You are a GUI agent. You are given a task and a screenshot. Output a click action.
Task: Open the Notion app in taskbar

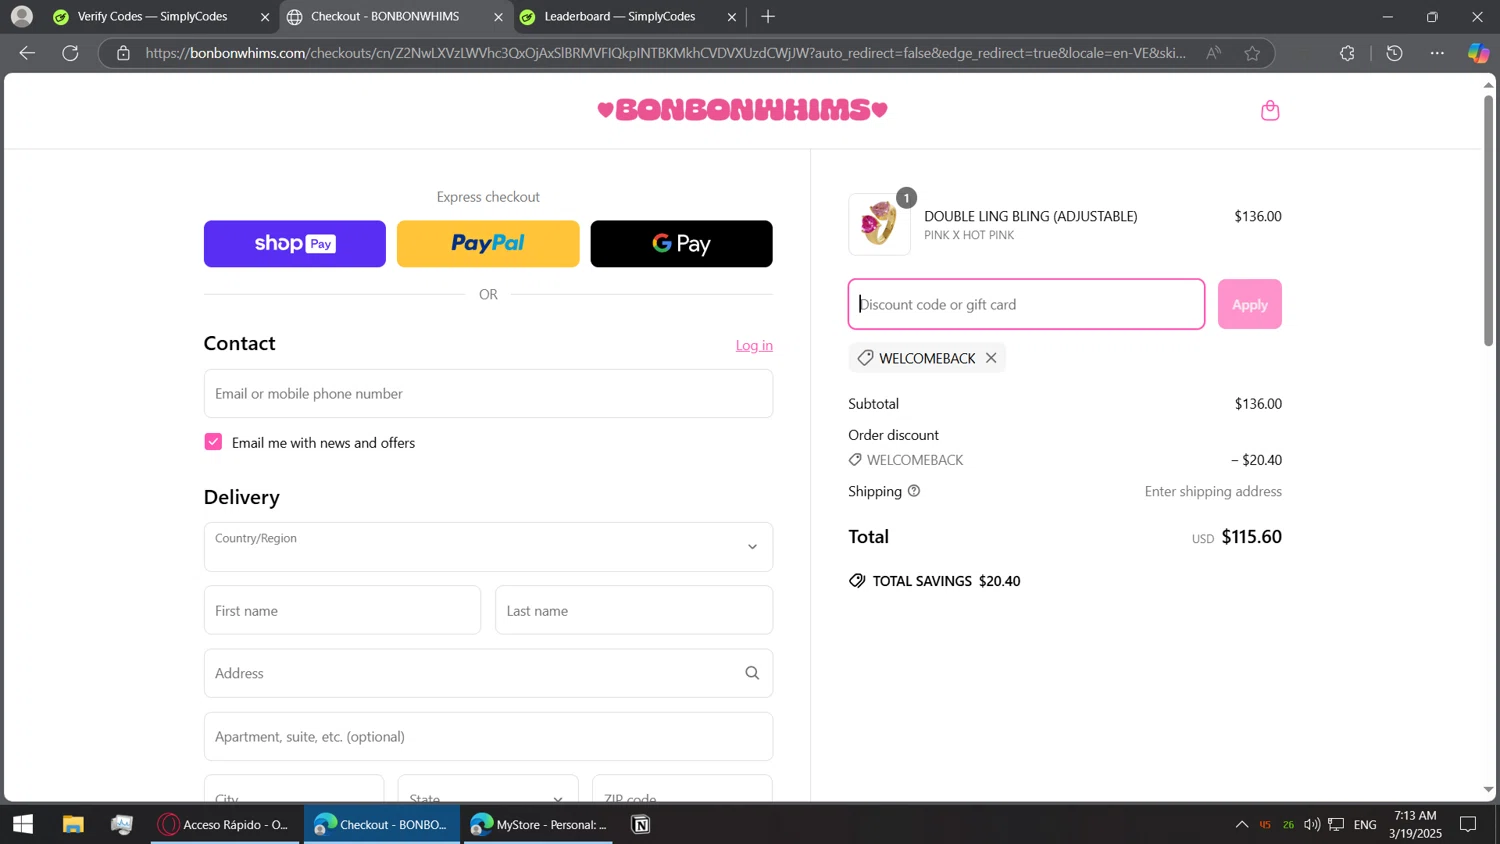coord(641,824)
